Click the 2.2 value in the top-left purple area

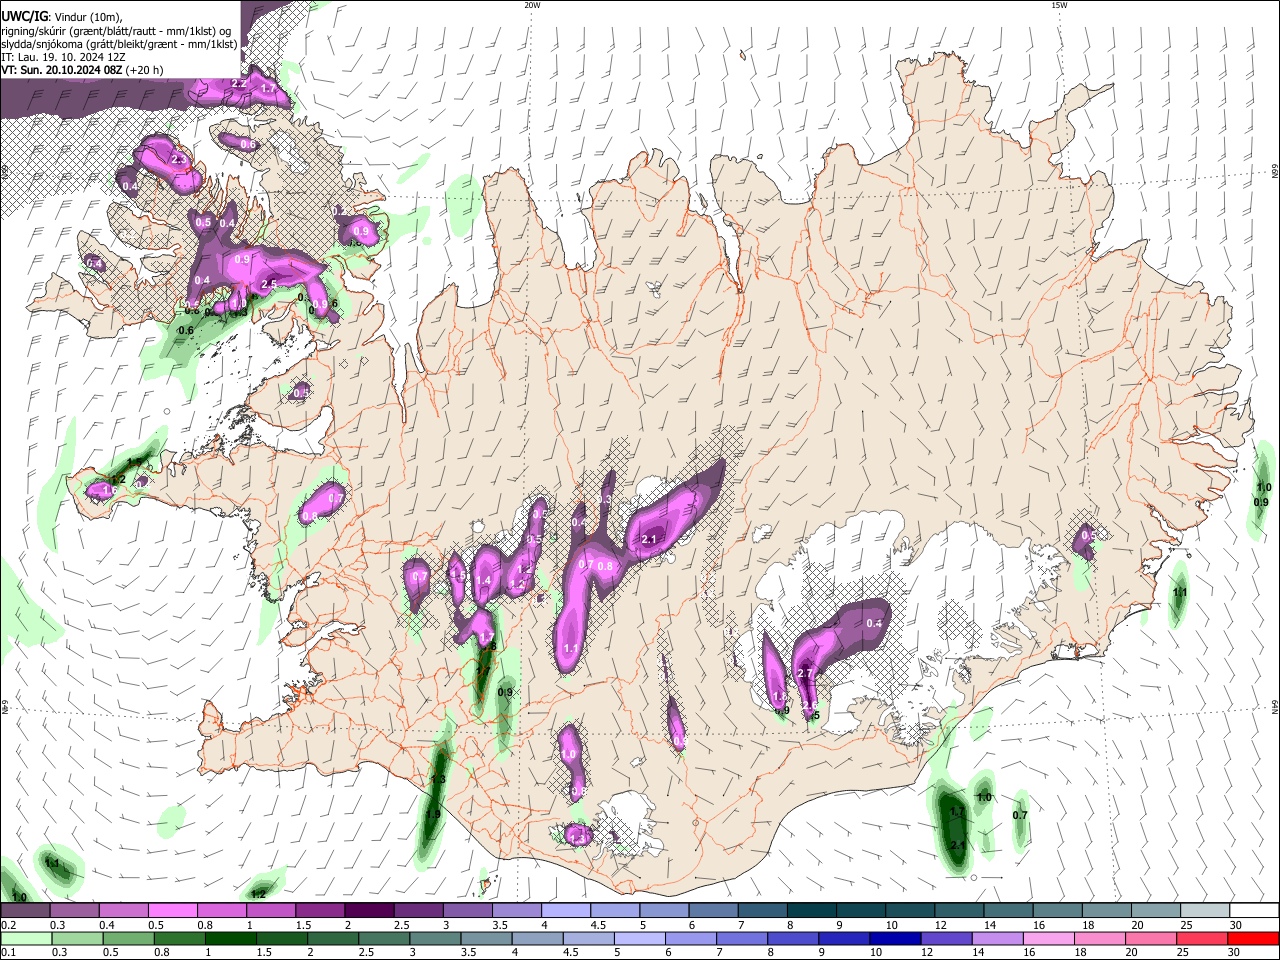click(x=239, y=83)
